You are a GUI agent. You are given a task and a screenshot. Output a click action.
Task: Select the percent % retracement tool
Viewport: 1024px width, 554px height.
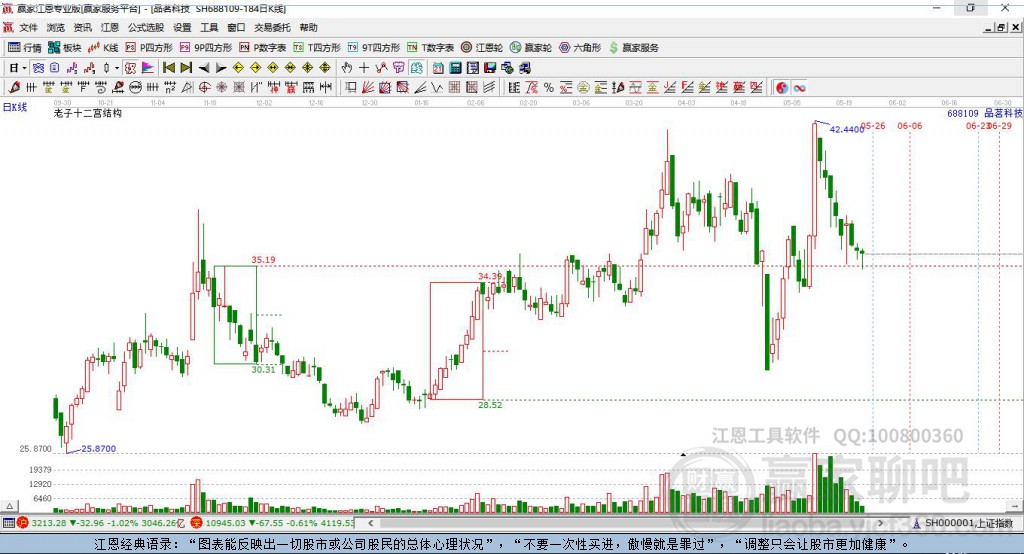click(x=549, y=88)
